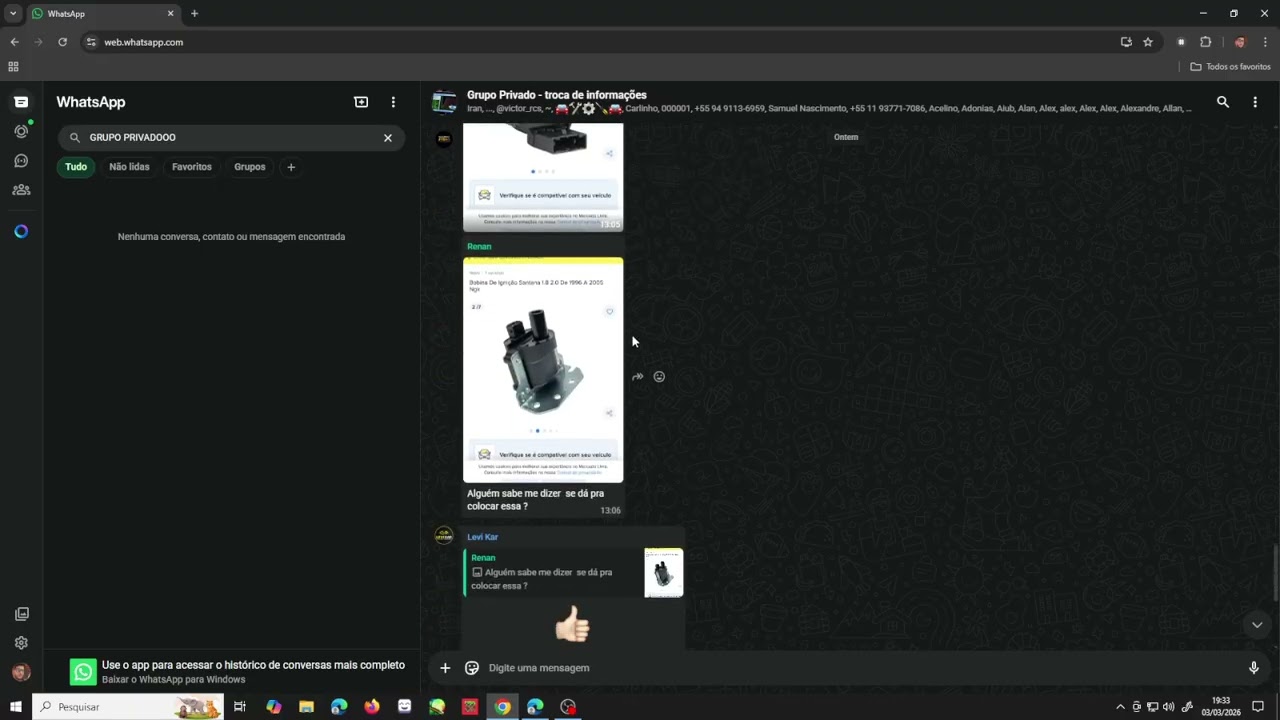
Task: Show hidden system tray icons
Action: [x=1120, y=707]
